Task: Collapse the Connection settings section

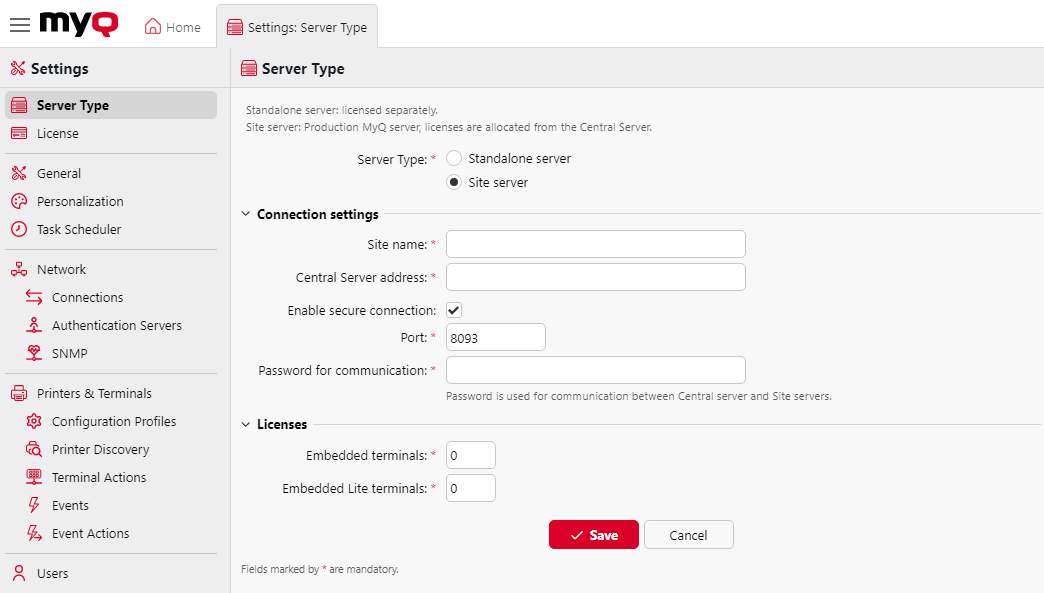Action: pos(245,214)
